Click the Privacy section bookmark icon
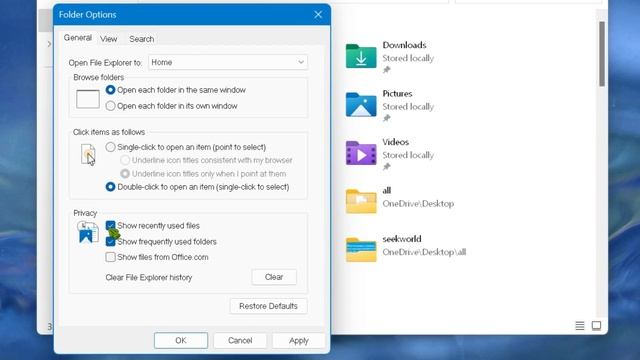 (x=88, y=232)
